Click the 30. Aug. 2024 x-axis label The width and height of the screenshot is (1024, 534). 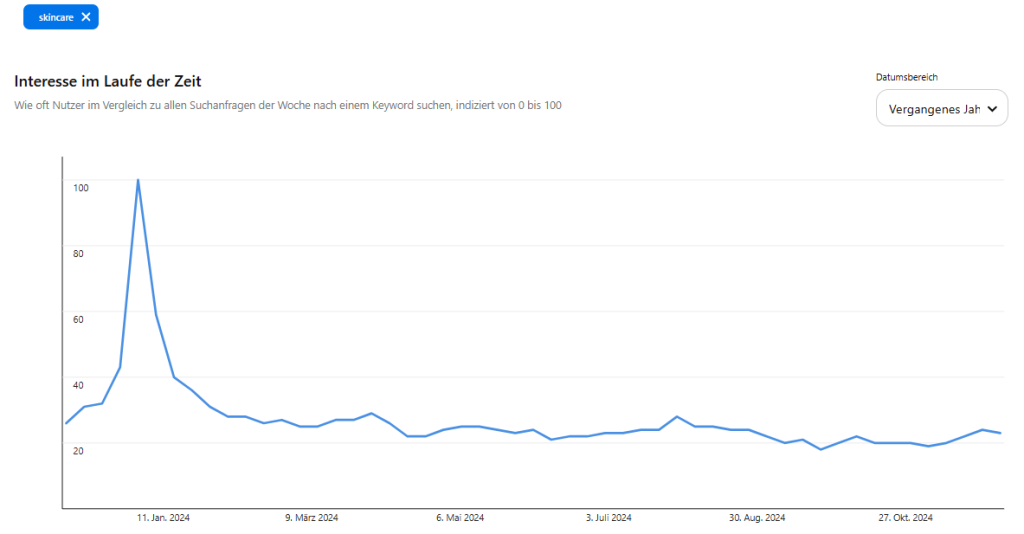757,518
